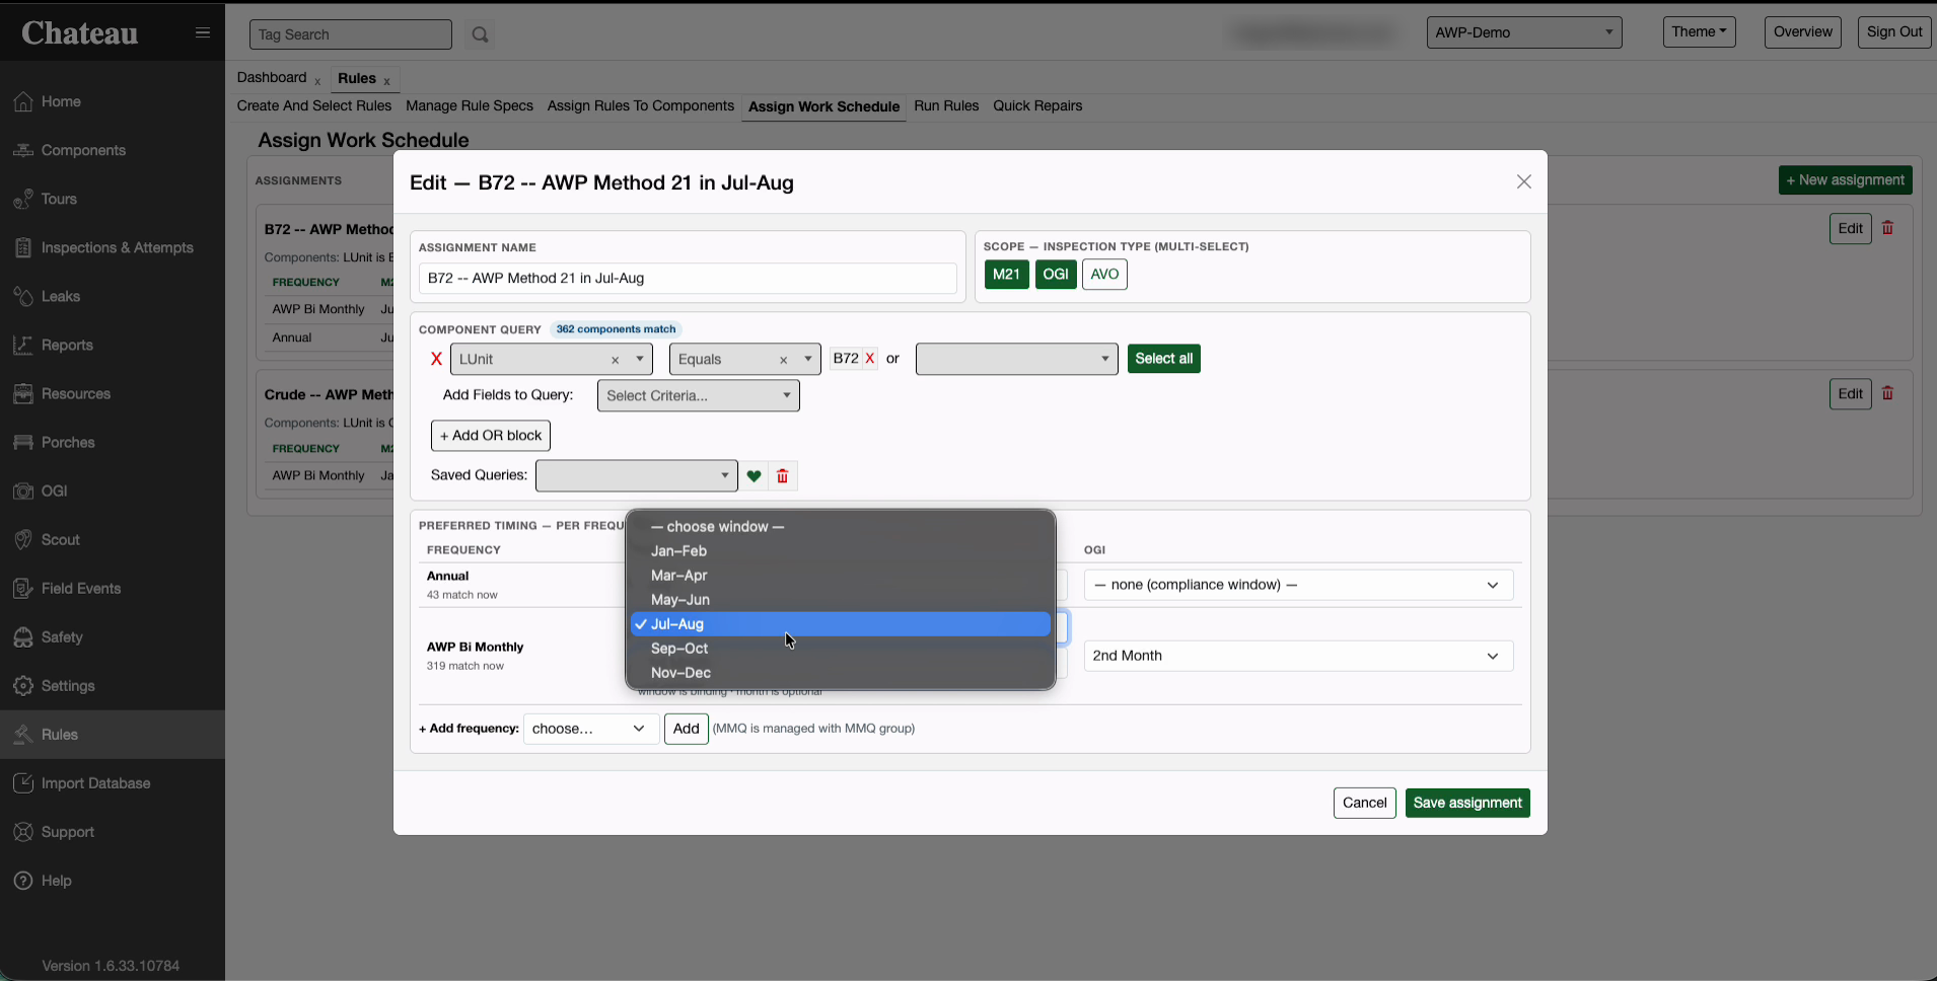1937x981 pixels.
Task: Toggle the AVO inspection type
Action: [1104, 274]
